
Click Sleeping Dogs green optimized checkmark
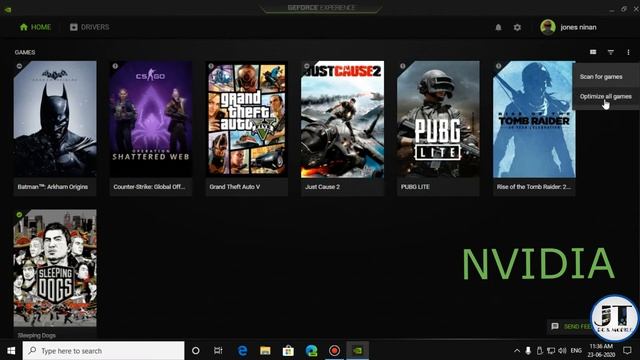click(20, 215)
